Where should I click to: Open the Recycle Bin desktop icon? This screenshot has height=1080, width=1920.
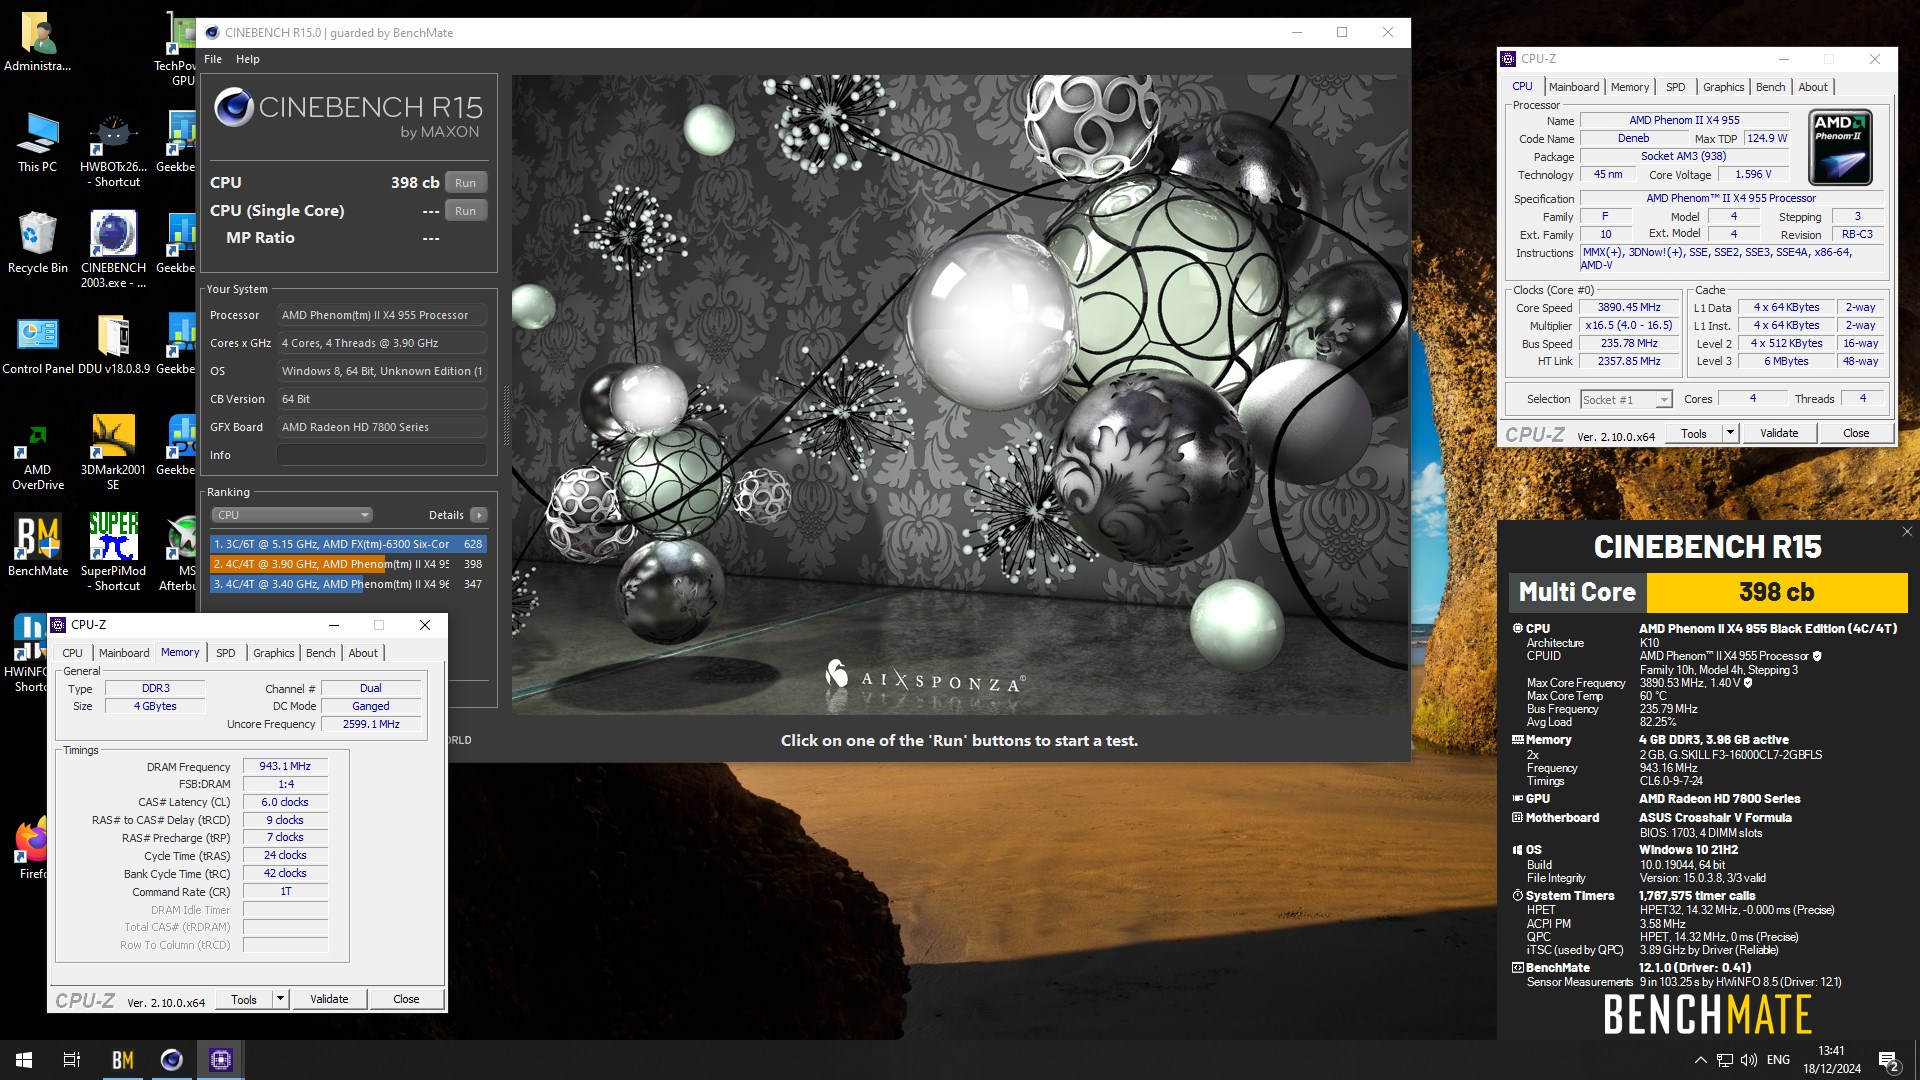[x=38, y=243]
